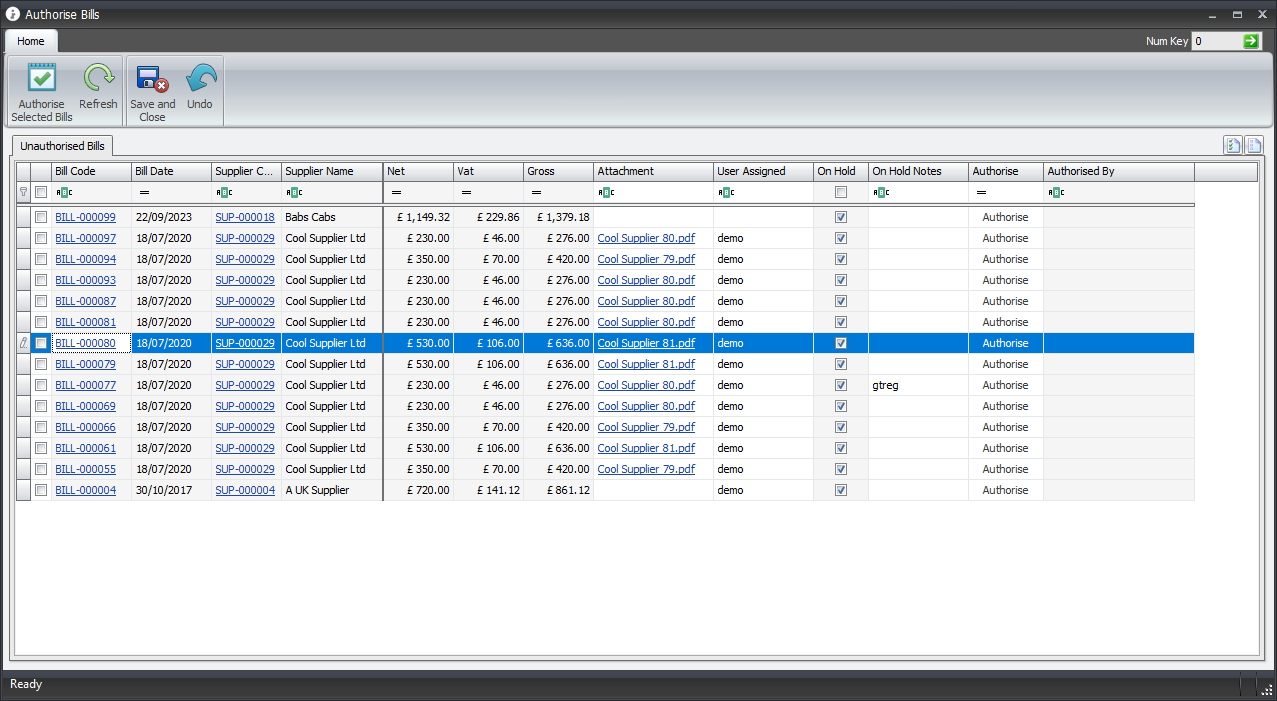Image resolution: width=1277 pixels, height=701 pixels.
Task: Click the deselect-all page icon above grid
Action: [x=1253, y=146]
